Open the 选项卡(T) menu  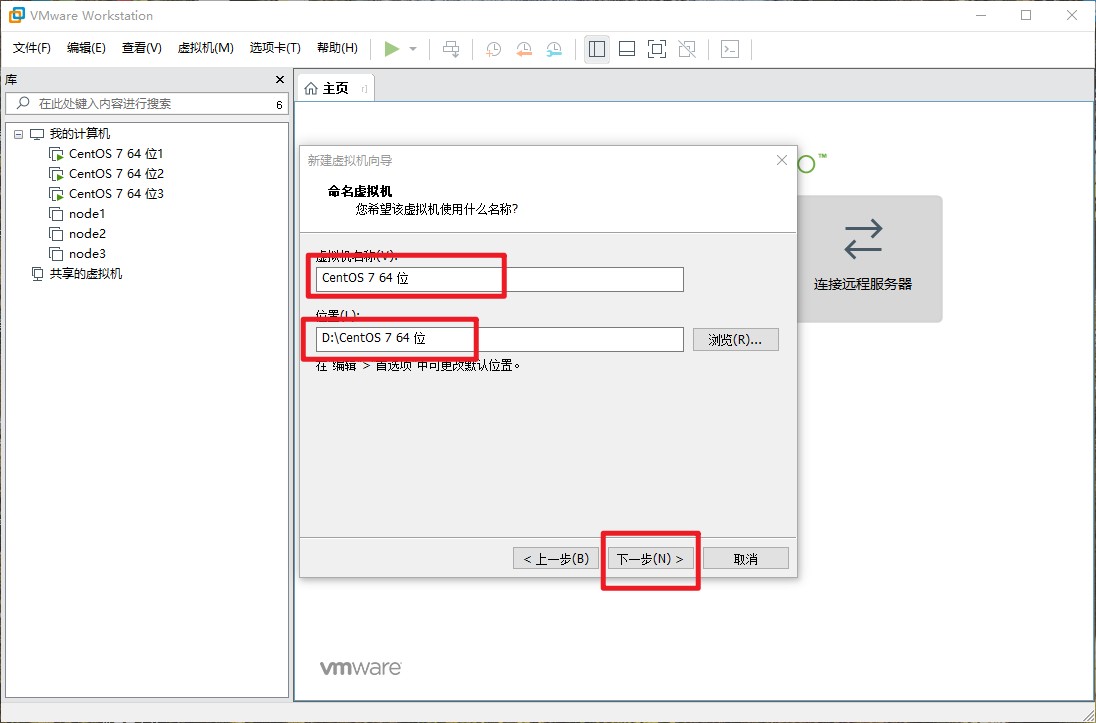coord(275,48)
